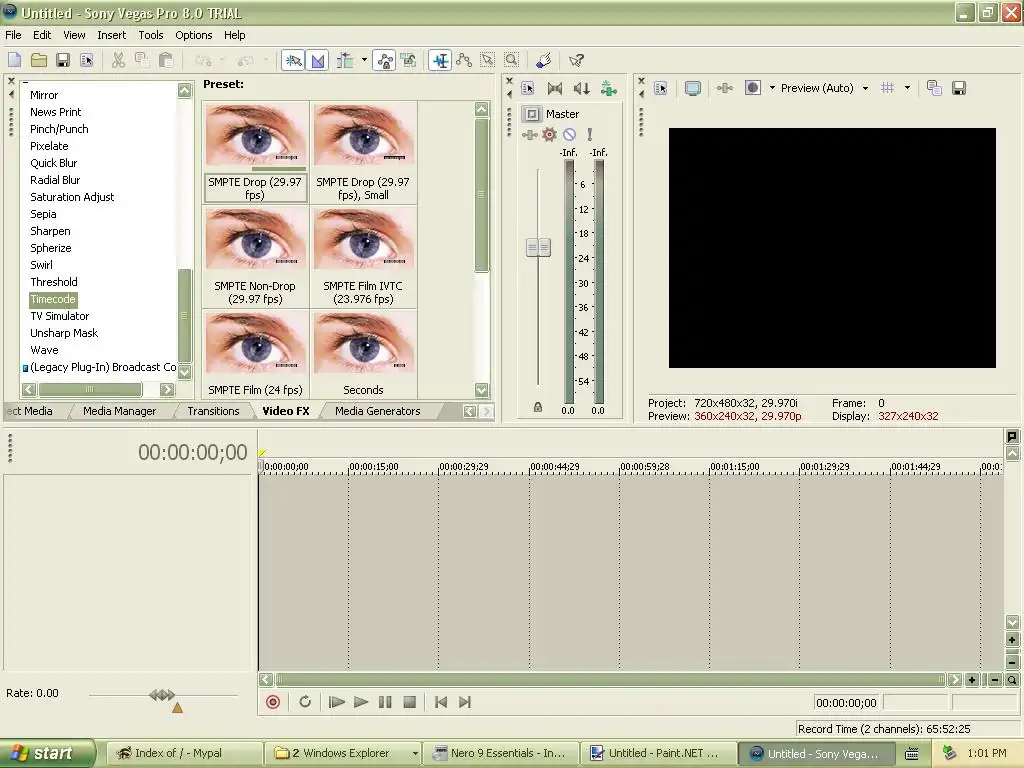Copy snapshot to clipboard in preview
This screenshot has width=1024, height=768.
click(x=935, y=88)
